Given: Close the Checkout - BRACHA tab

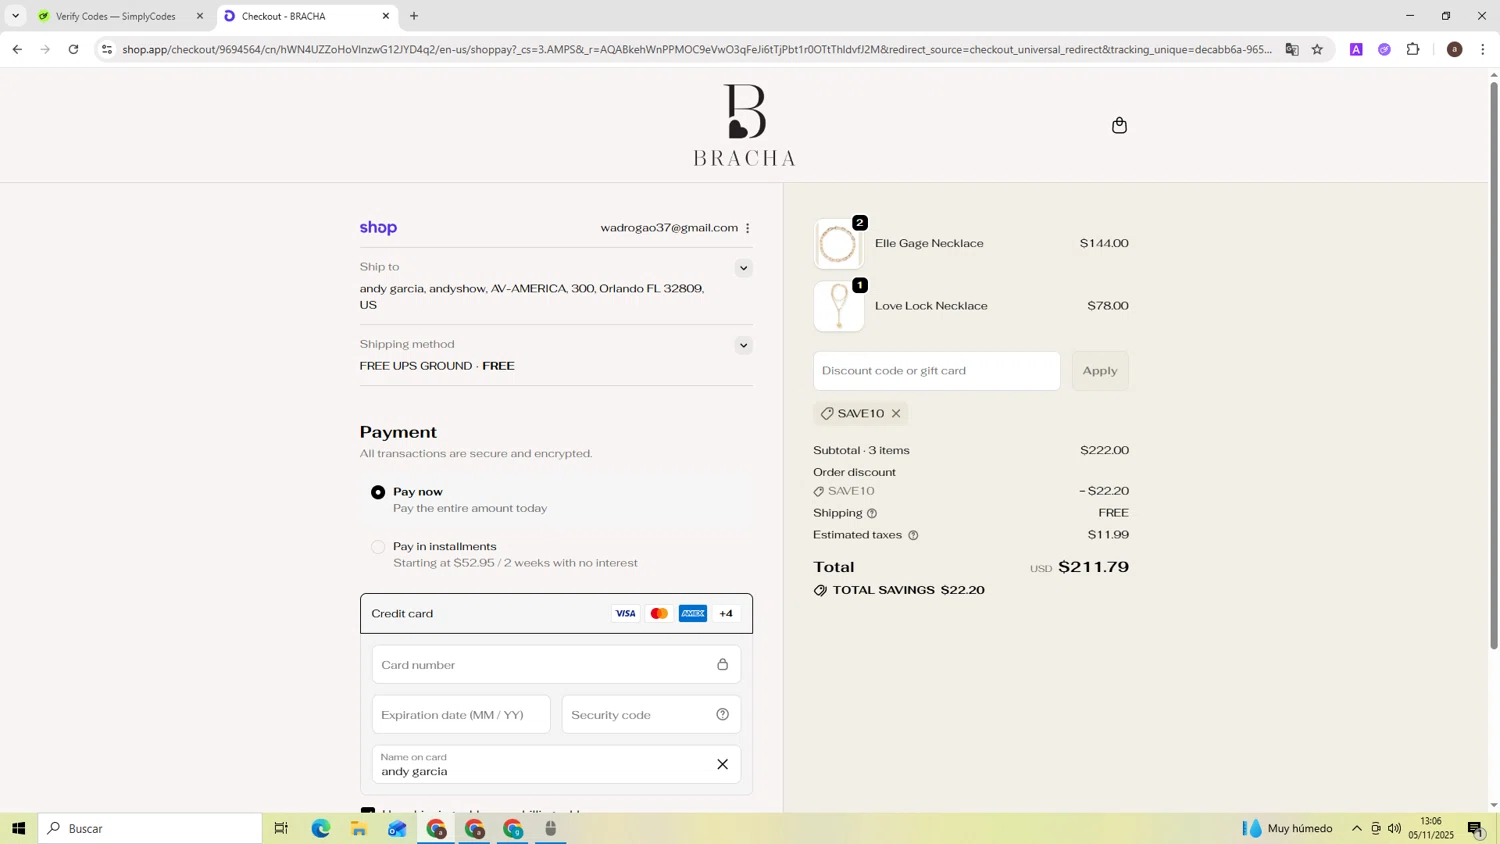Looking at the screenshot, I should tap(386, 16).
